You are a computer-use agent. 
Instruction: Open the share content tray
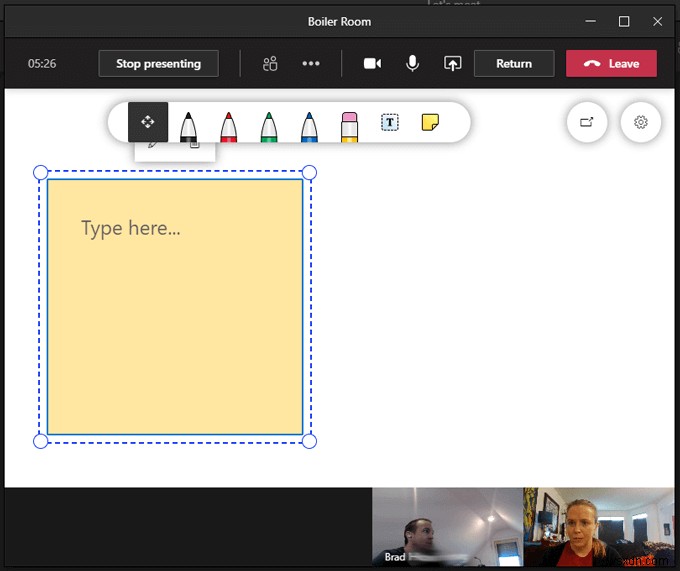click(452, 64)
